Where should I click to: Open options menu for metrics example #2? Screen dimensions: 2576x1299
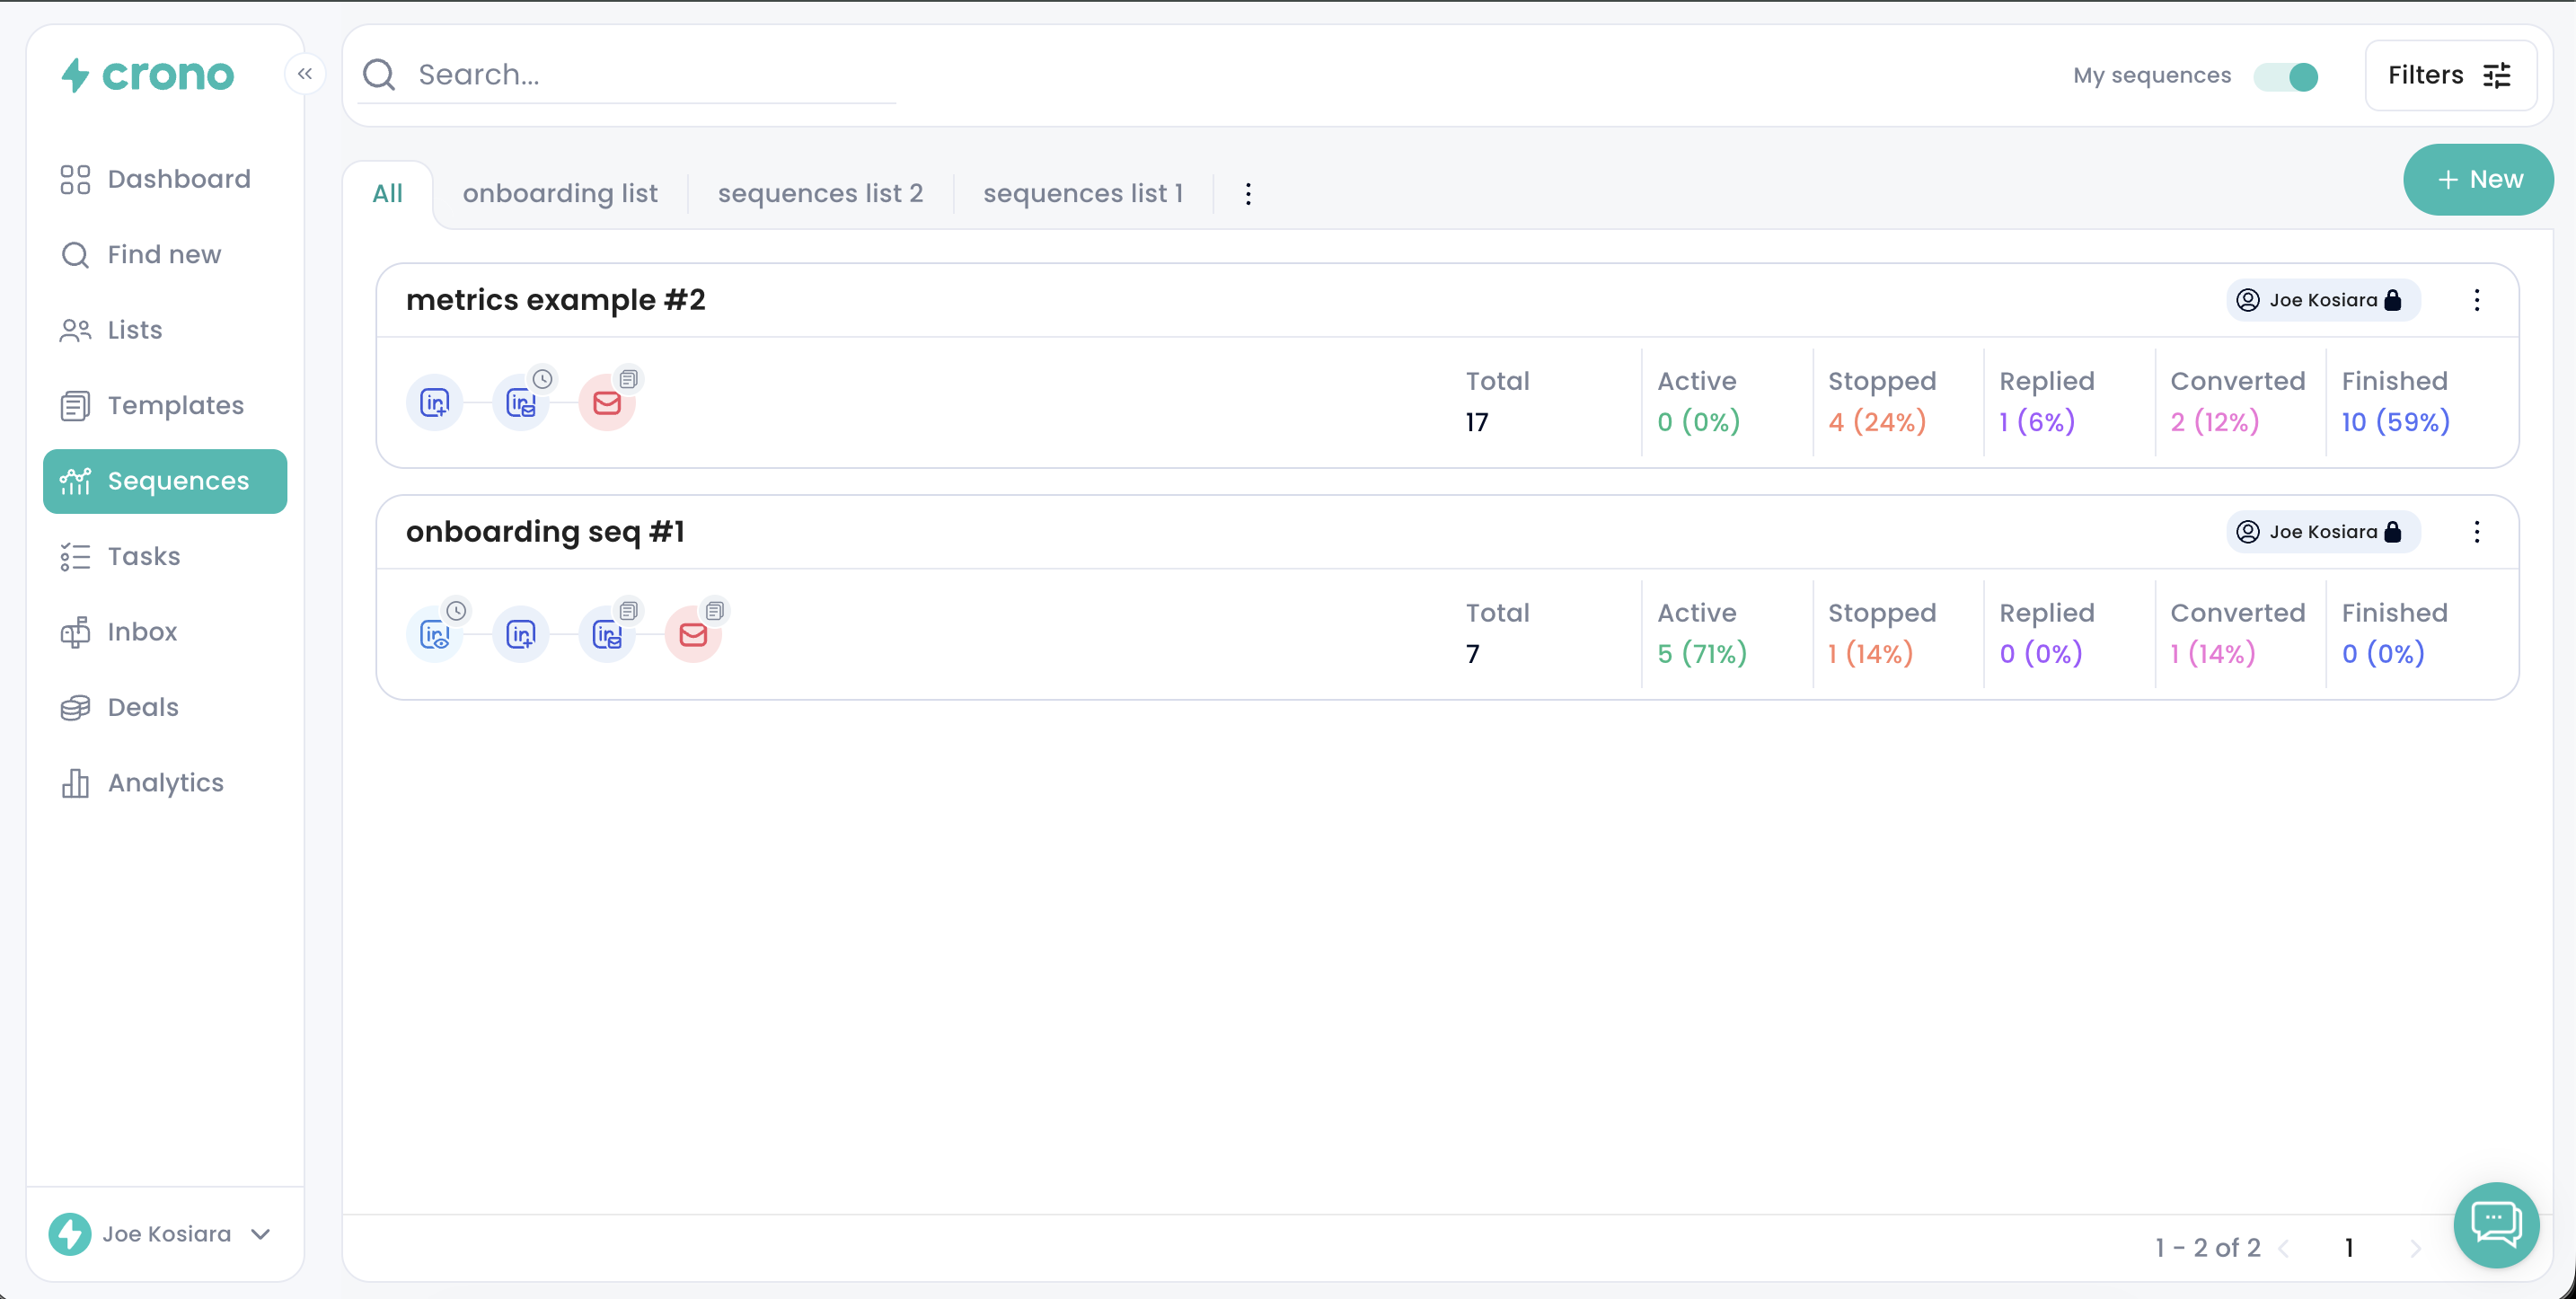point(2476,300)
